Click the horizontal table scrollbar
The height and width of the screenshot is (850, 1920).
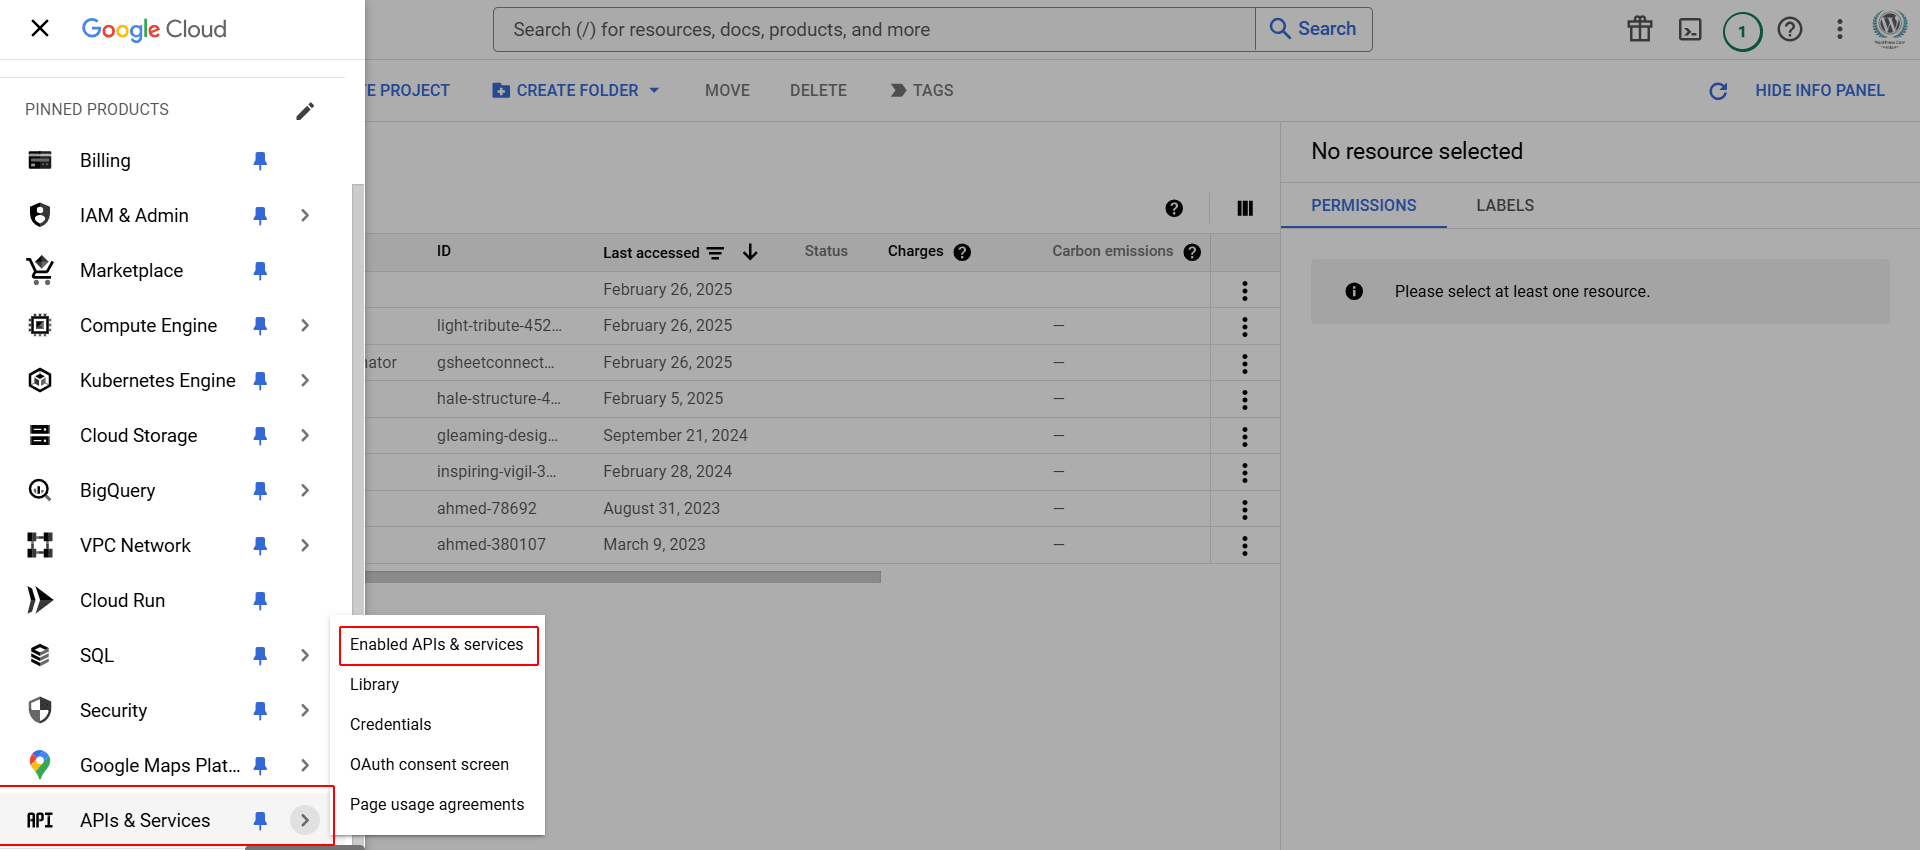622,577
